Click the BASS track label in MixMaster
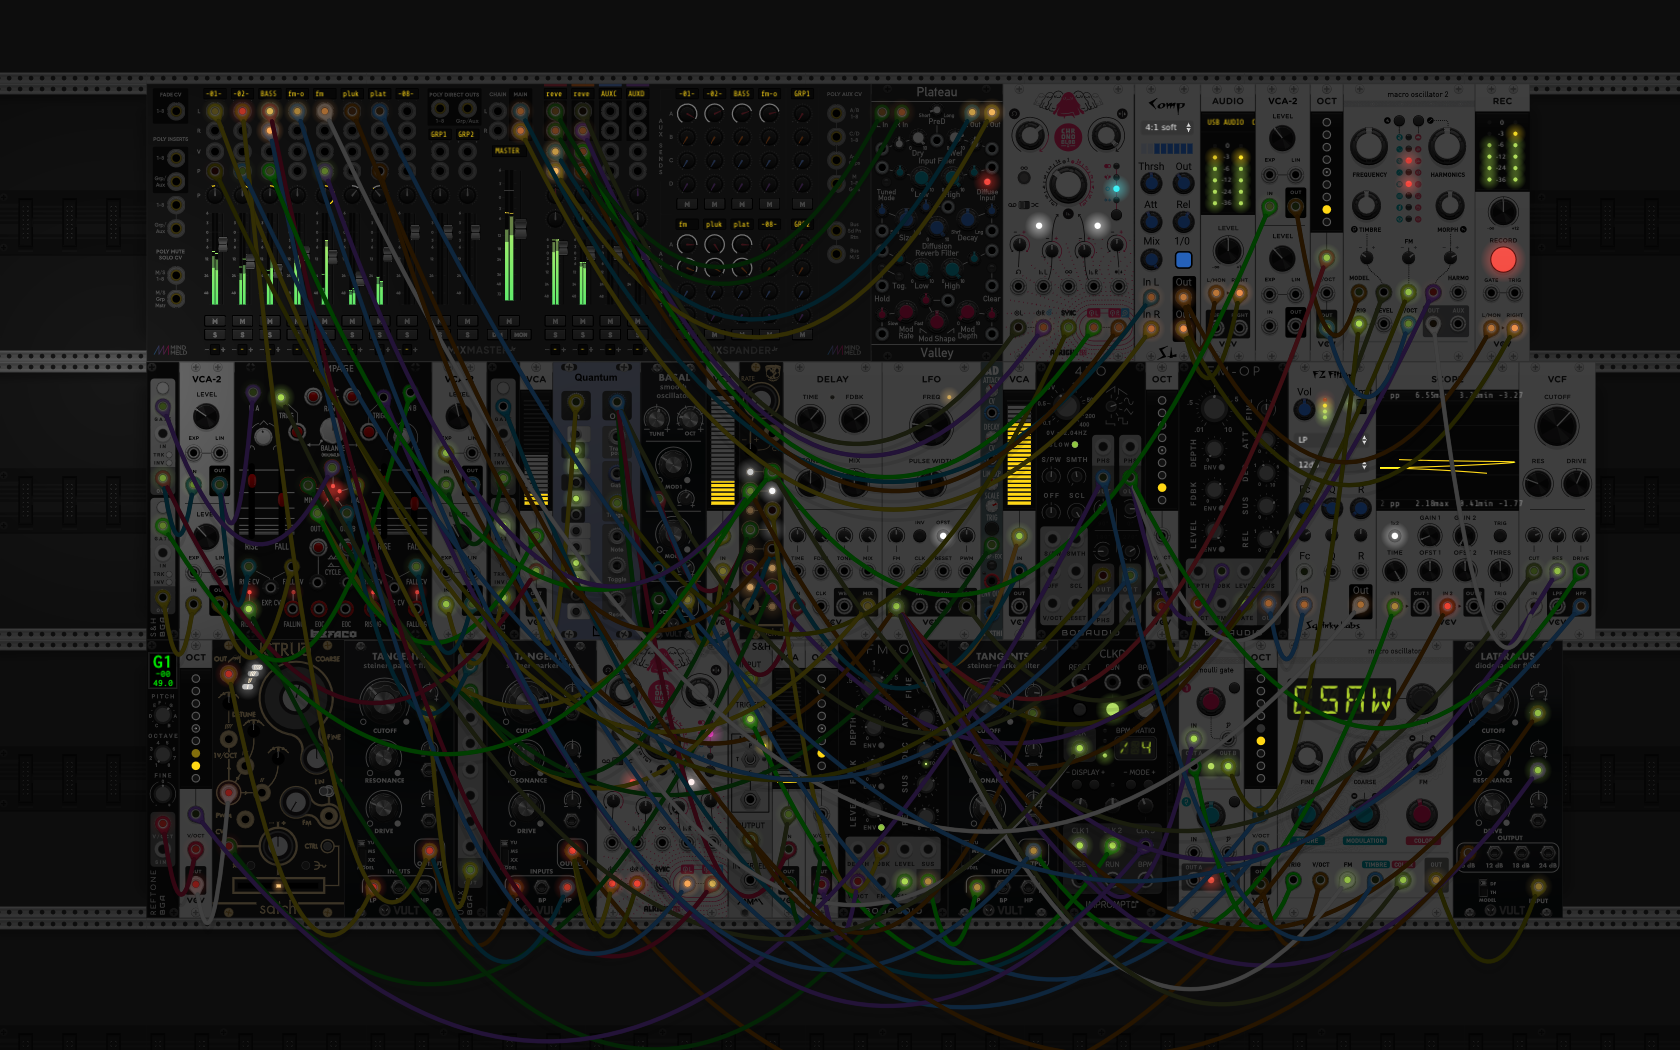This screenshot has height=1050, width=1680. tap(268, 94)
